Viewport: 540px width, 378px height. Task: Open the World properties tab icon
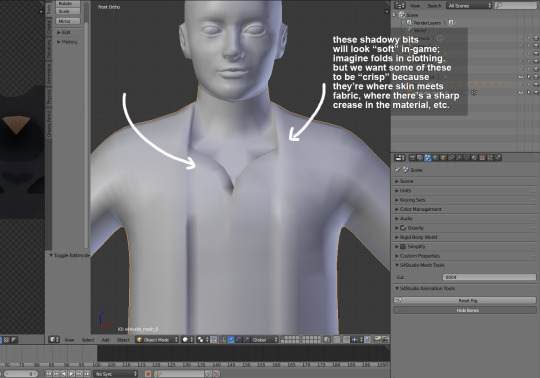436,158
